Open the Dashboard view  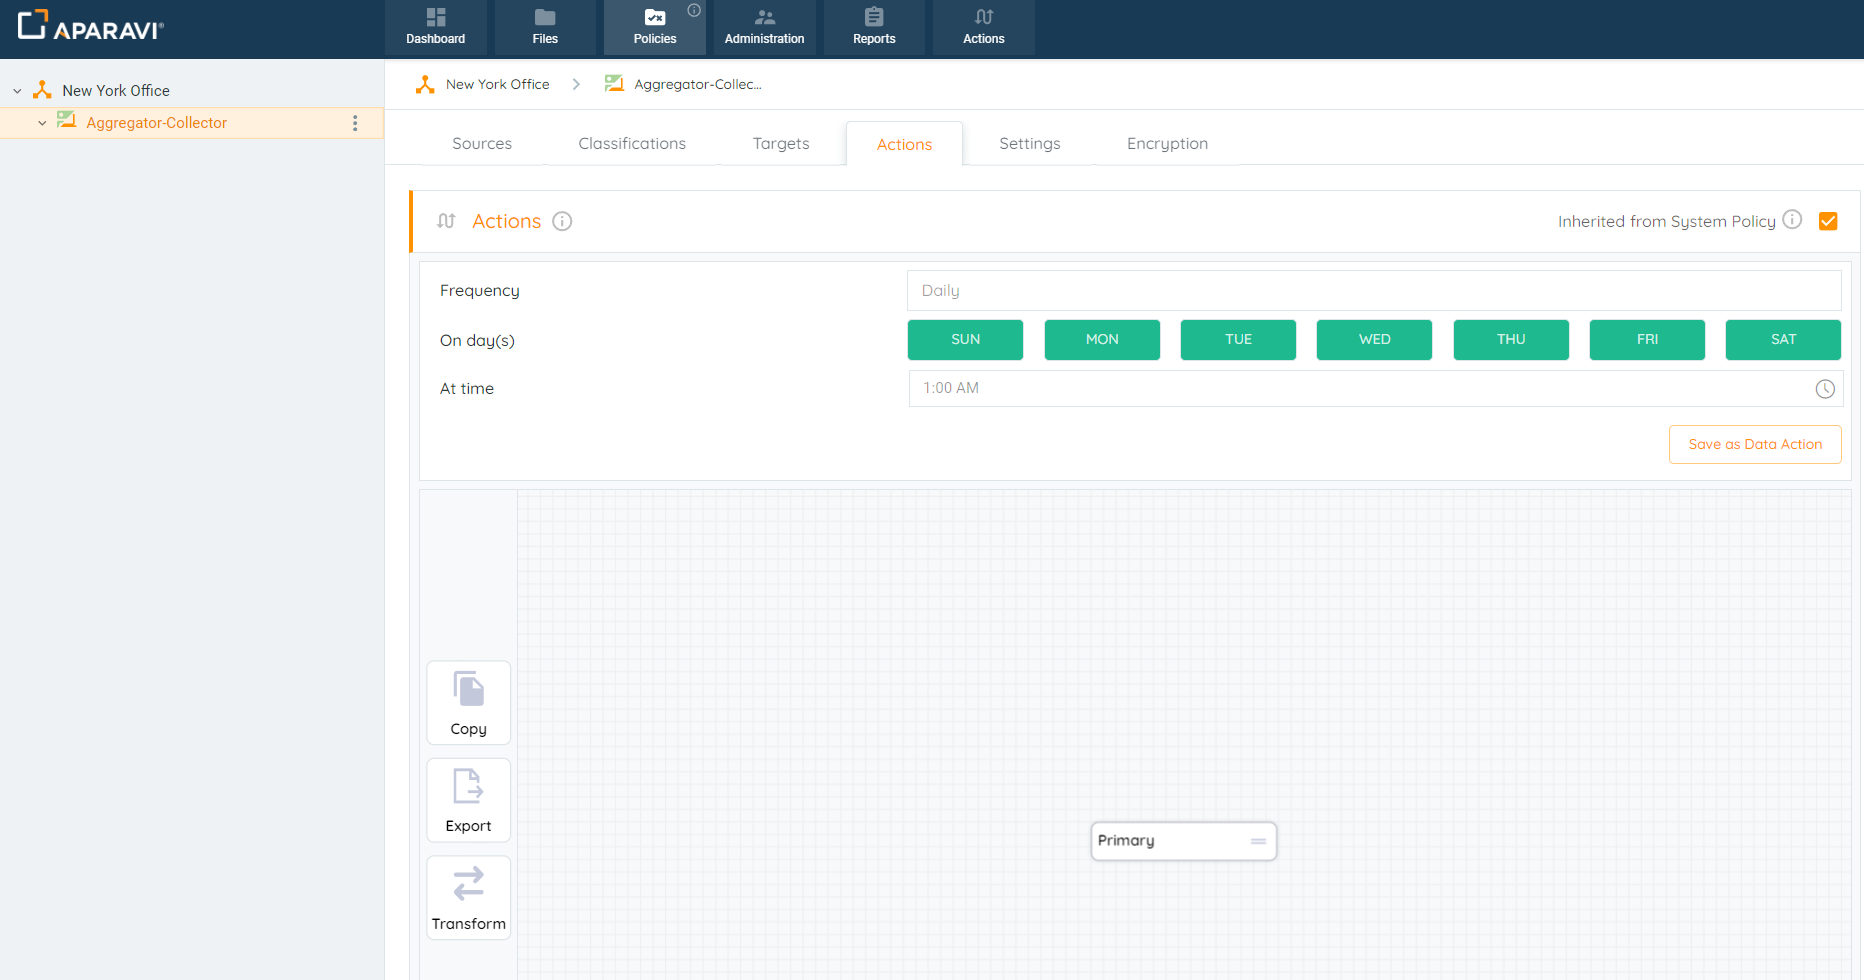click(435, 27)
